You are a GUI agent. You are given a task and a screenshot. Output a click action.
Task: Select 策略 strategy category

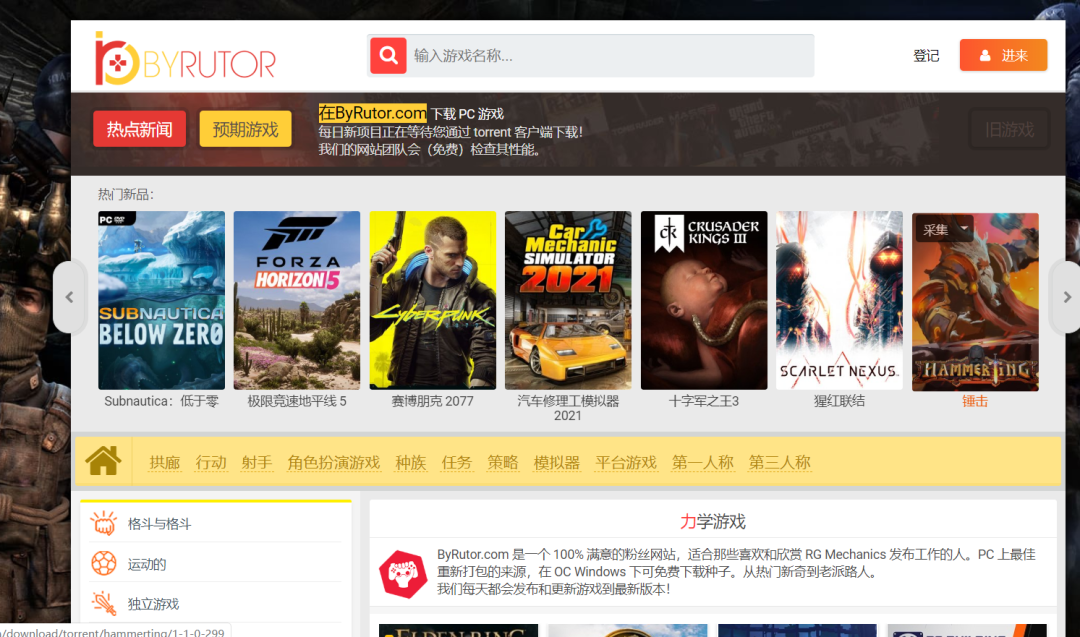click(x=503, y=462)
